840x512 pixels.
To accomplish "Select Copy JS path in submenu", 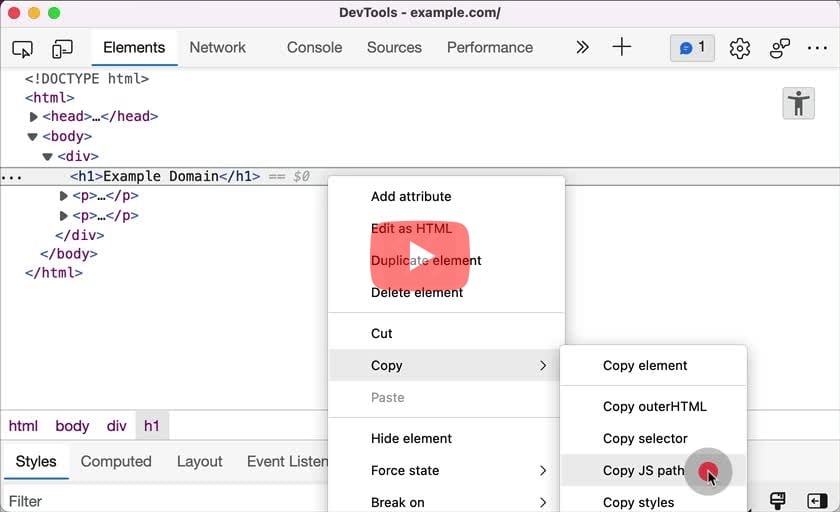I will (653, 471).
